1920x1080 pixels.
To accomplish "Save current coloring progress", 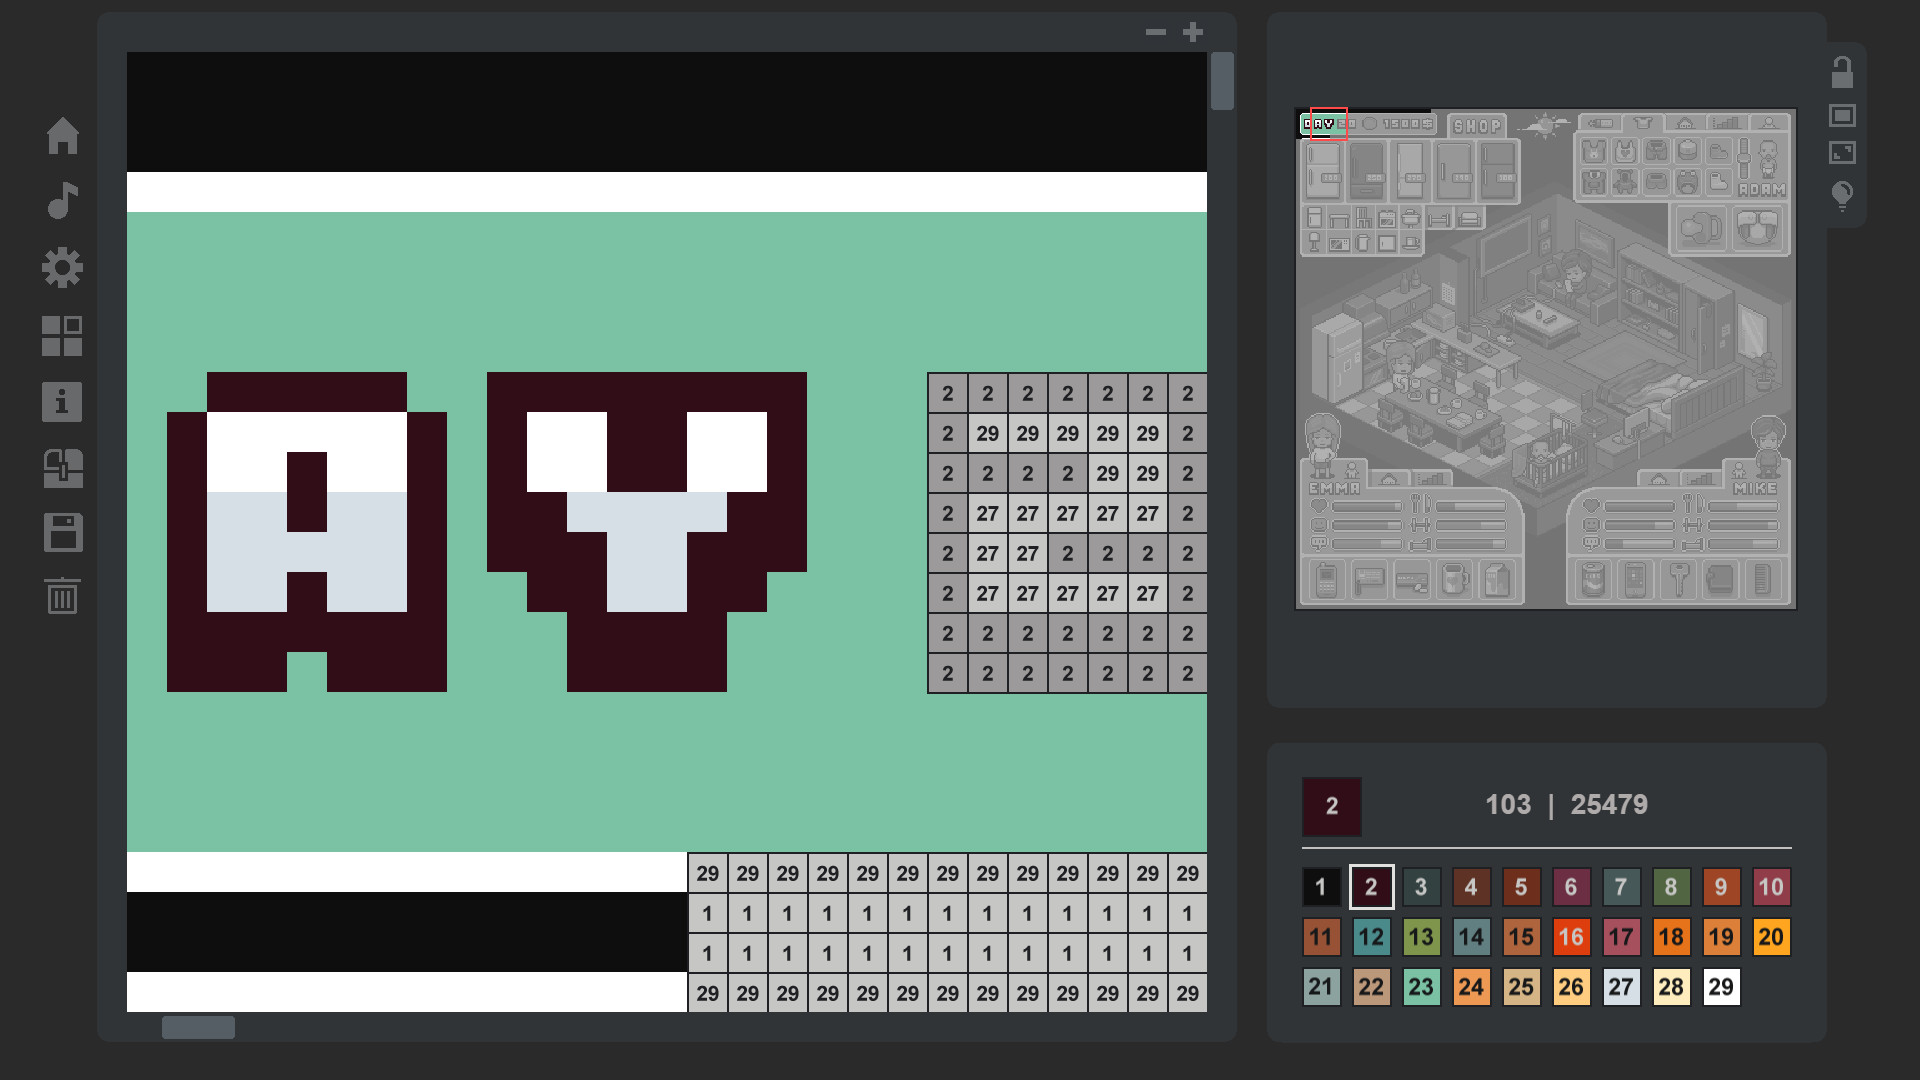I will 63,532.
